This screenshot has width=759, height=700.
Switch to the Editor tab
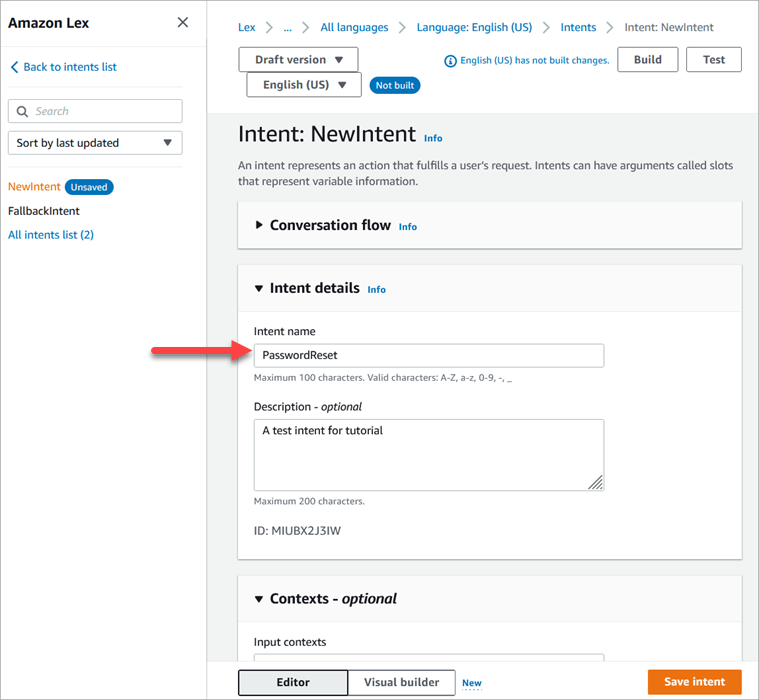click(292, 682)
